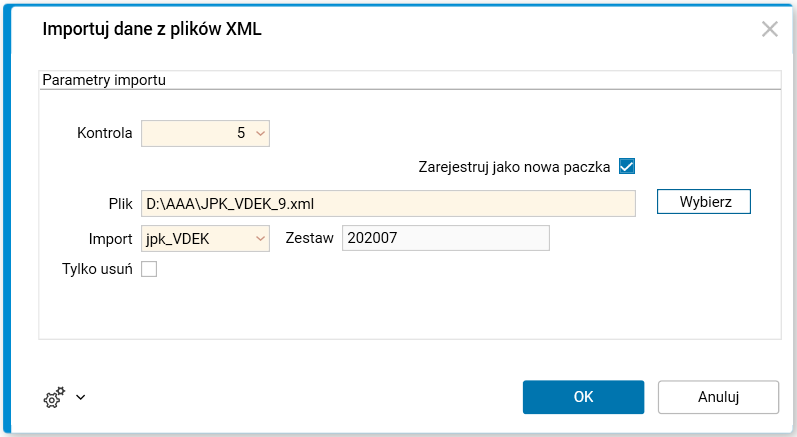
Task: Click the Tylko usuń label text
Action: [x=97, y=269]
